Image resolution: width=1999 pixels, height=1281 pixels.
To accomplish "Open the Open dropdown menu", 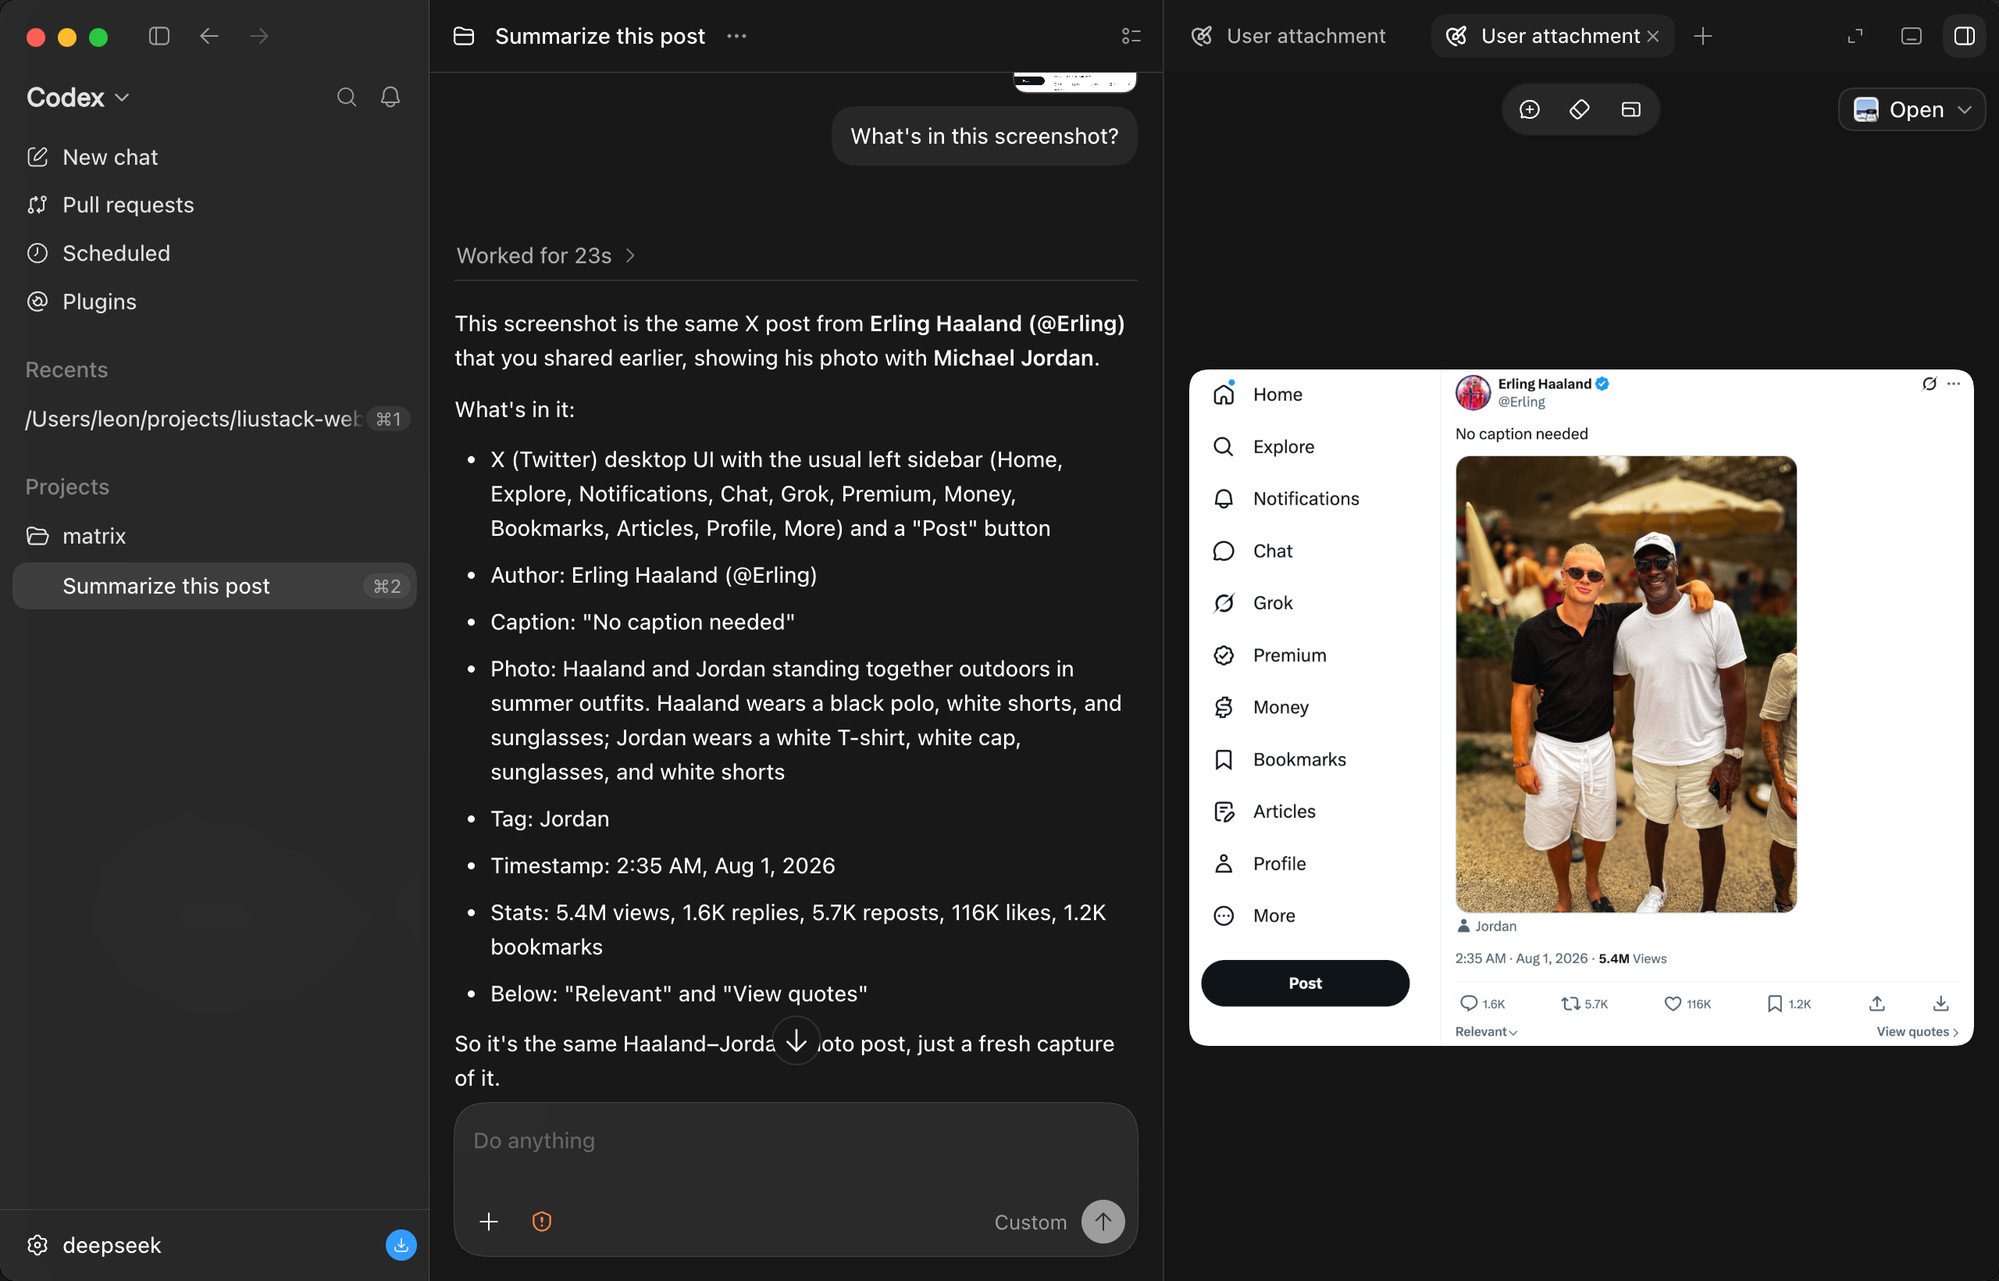I will click(1912, 109).
